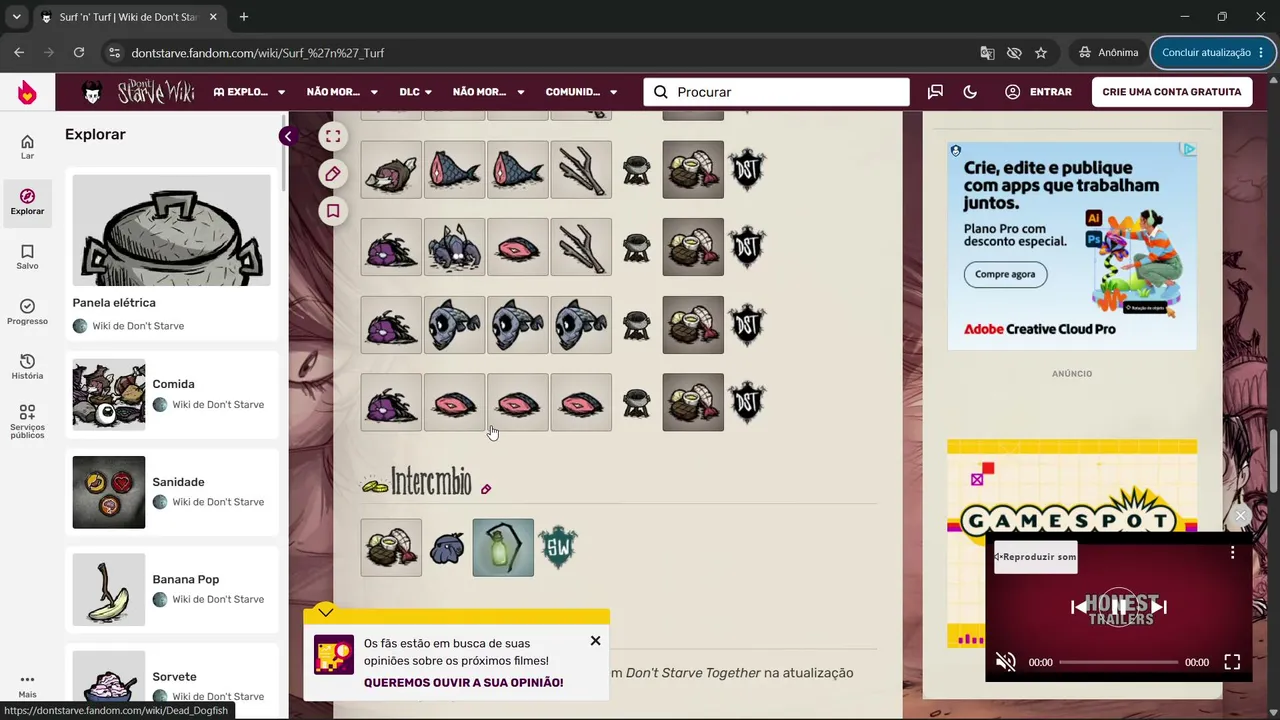Click the Surf 'n' Turf icon under Intercâmbio
This screenshot has height=720, width=1280.
point(391,548)
